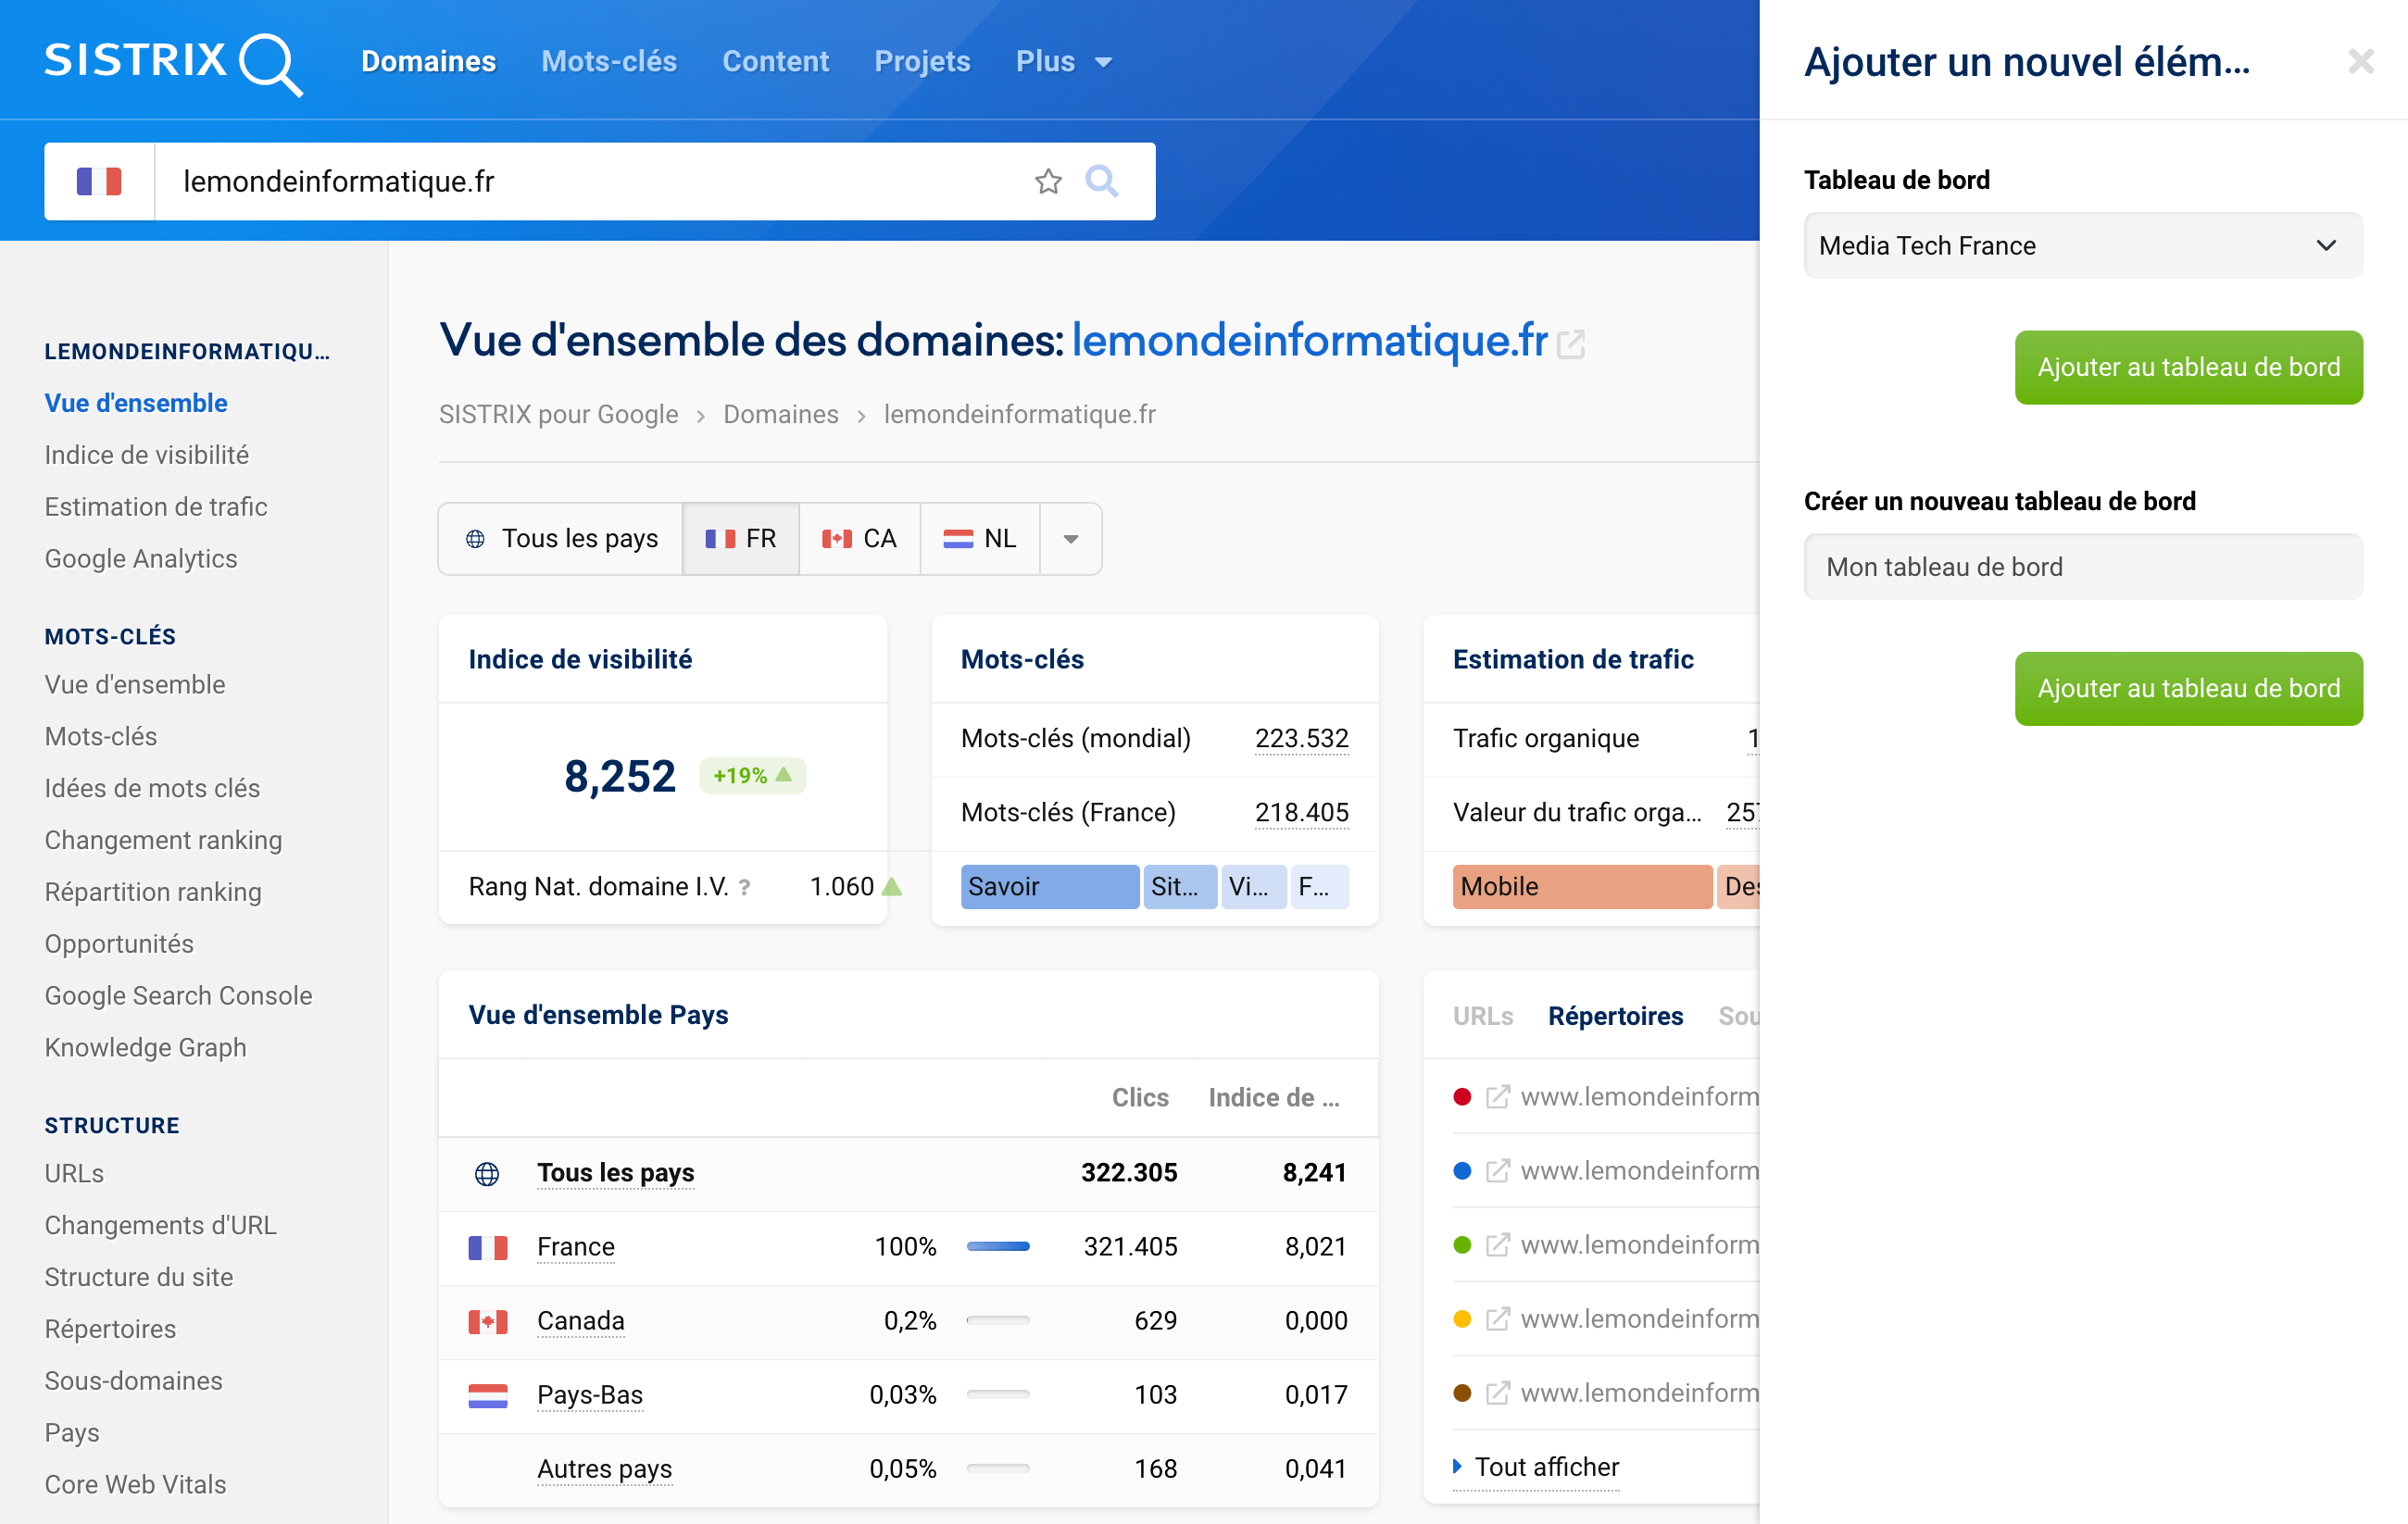
Task: Select the French flag country selector
Action: click(x=99, y=181)
